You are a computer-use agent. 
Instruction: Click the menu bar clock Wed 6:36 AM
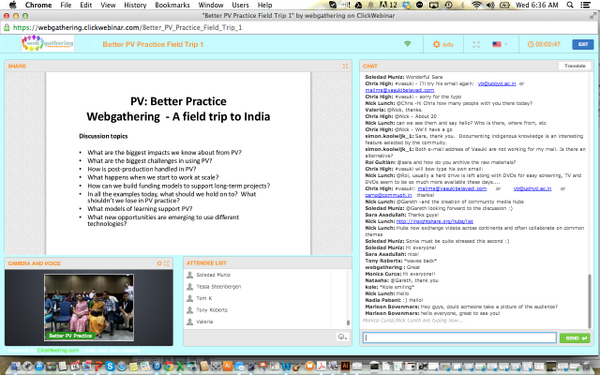[538, 5]
